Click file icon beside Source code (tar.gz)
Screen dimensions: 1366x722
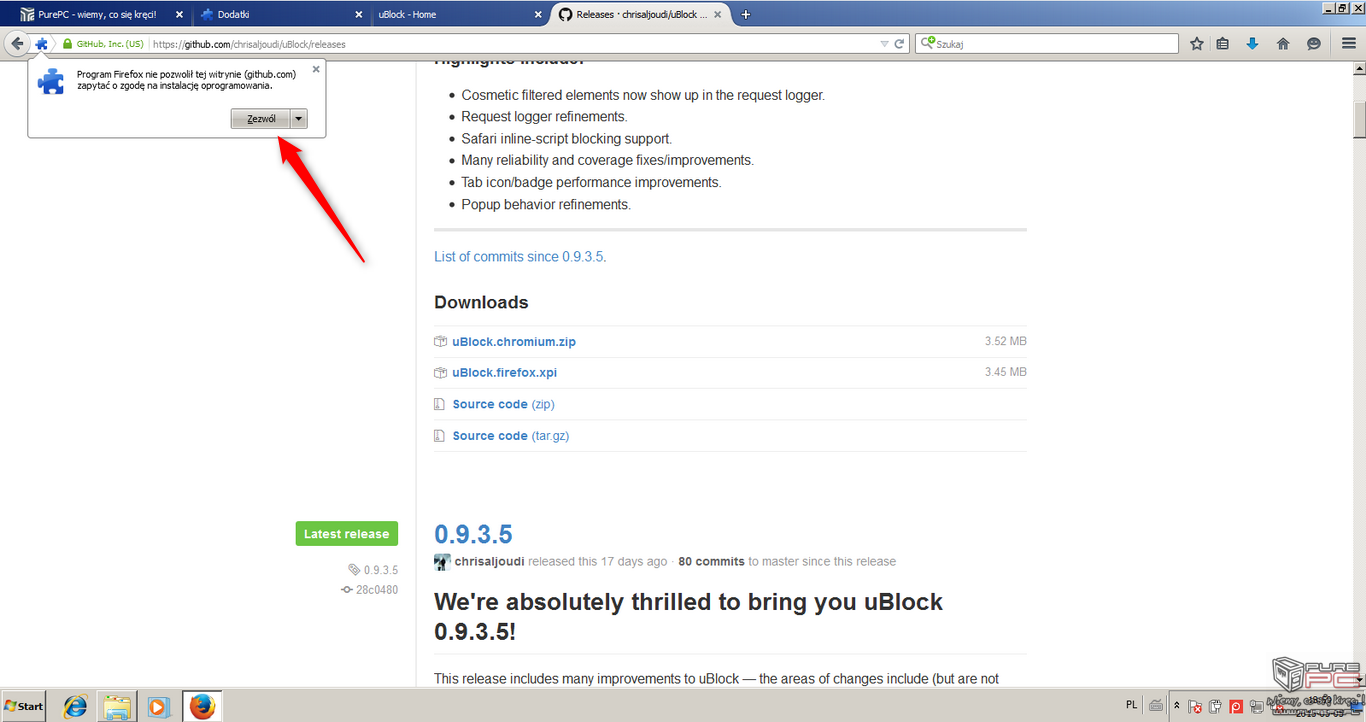[439, 436]
